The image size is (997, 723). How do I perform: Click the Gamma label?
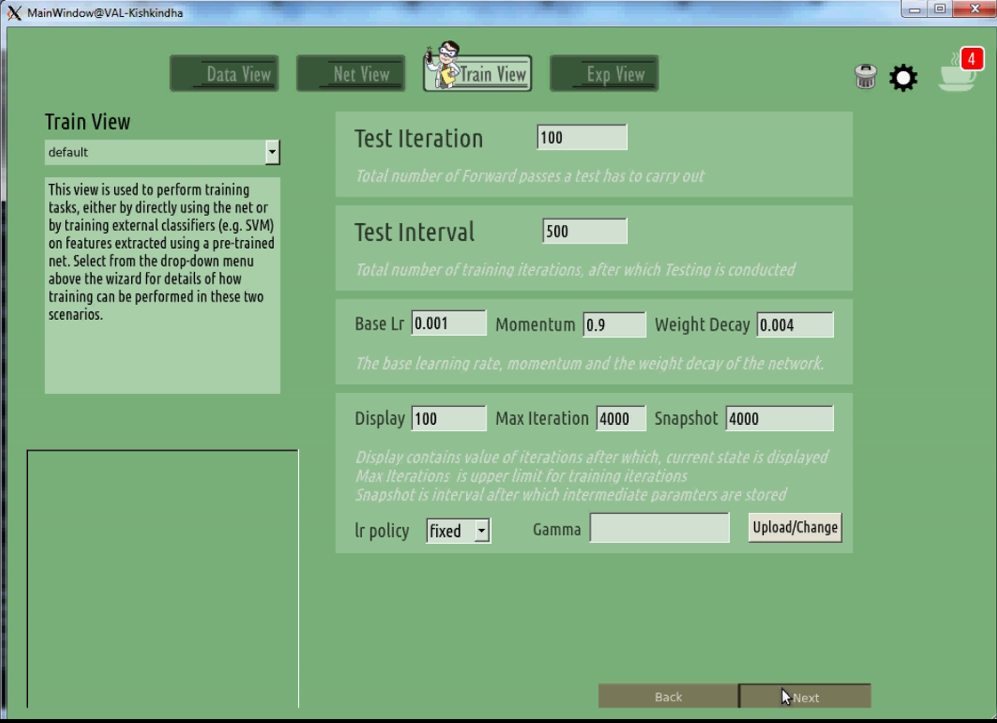[557, 529]
